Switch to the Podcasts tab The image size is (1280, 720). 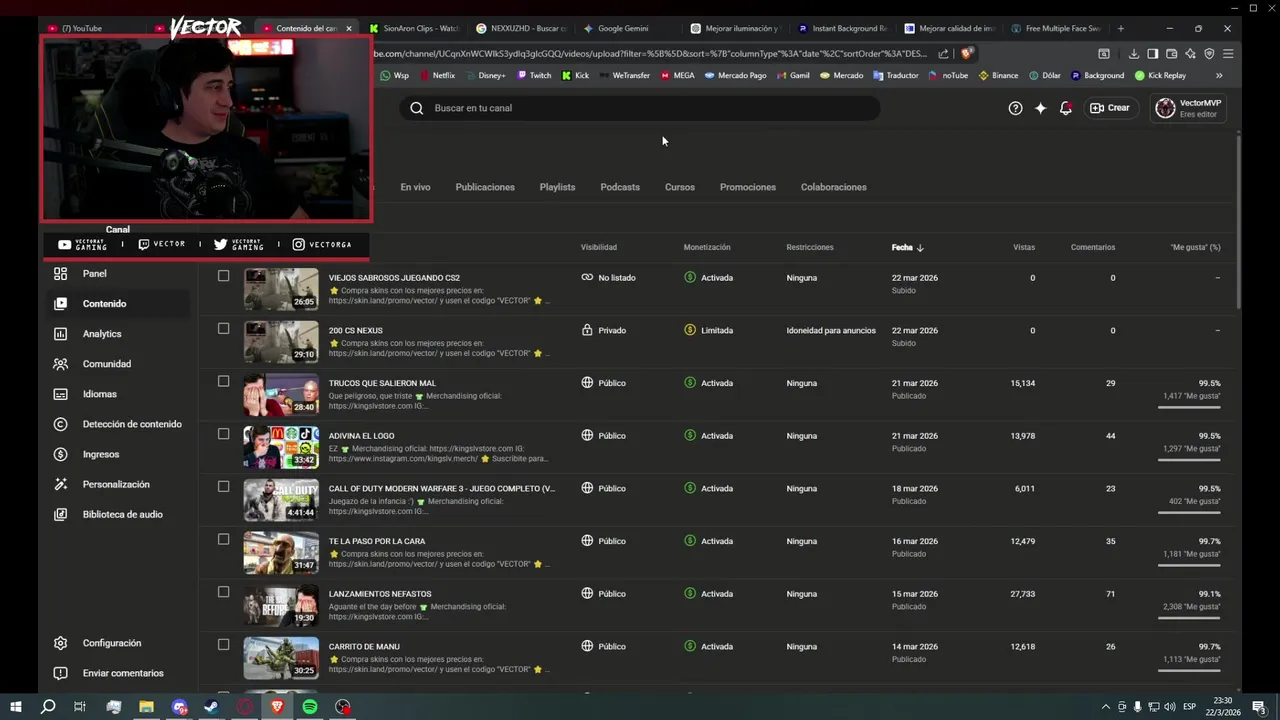[620, 187]
